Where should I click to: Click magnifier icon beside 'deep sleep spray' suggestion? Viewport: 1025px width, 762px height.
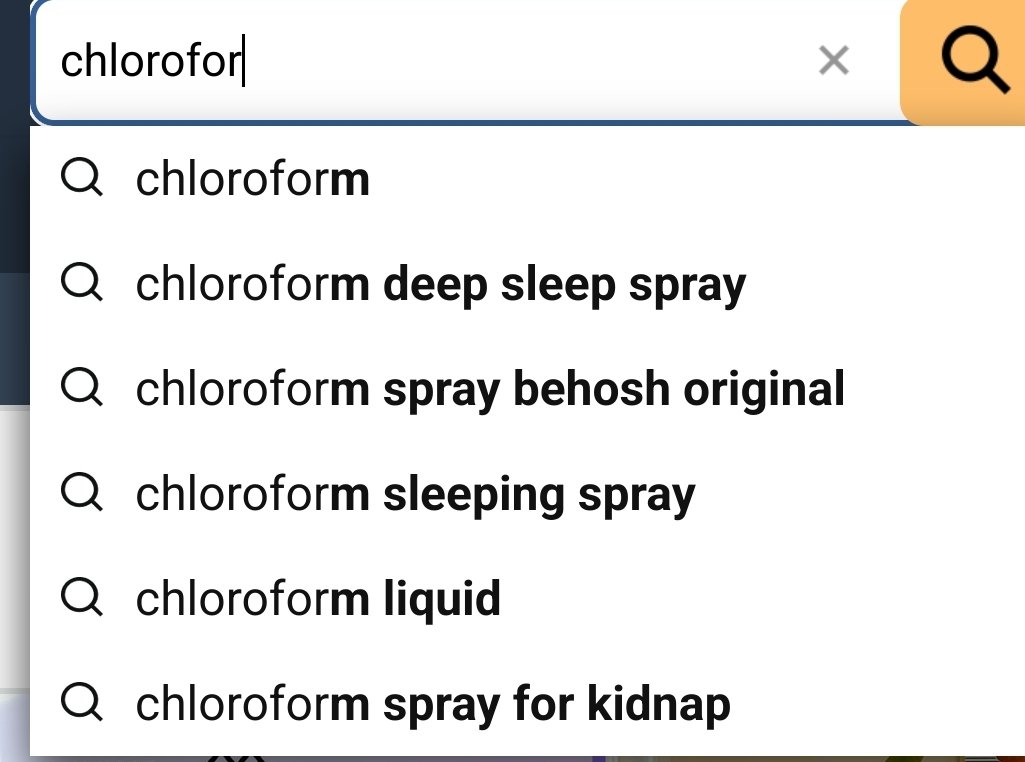click(x=81, y=284)
